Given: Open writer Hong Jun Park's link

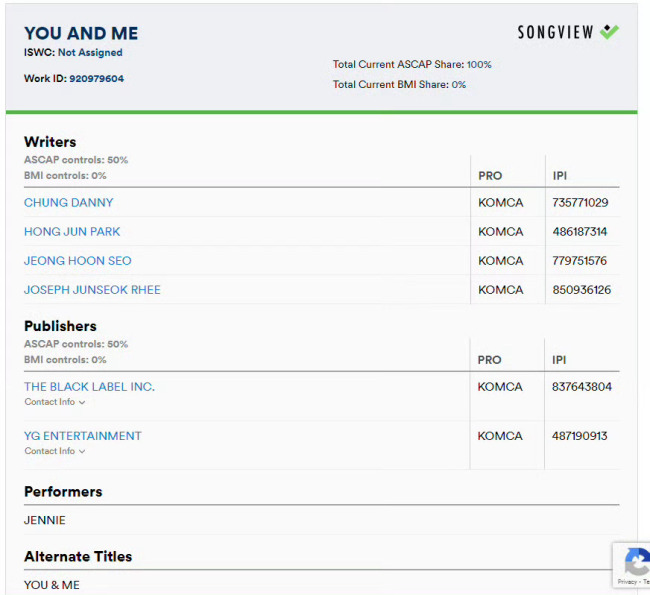Looking at the screenshot, I should [72, 231].
